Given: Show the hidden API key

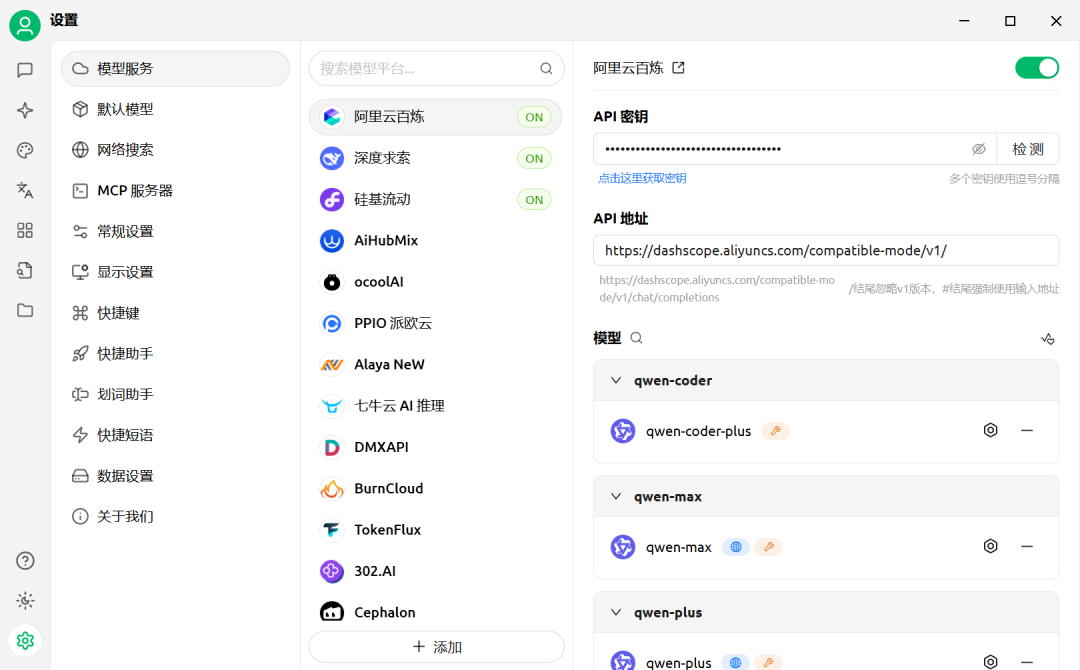Looking at the screenshot, I should pyautogui.click(x=979, y=149).
